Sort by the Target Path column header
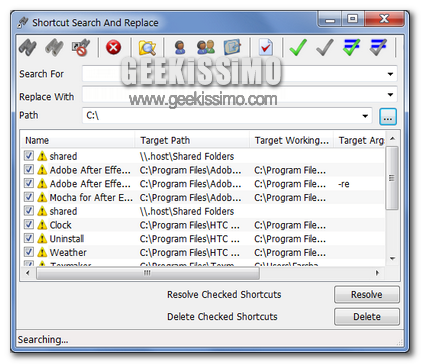The width and height of the screenshot is (421, 364). click(x=192, y=140)
